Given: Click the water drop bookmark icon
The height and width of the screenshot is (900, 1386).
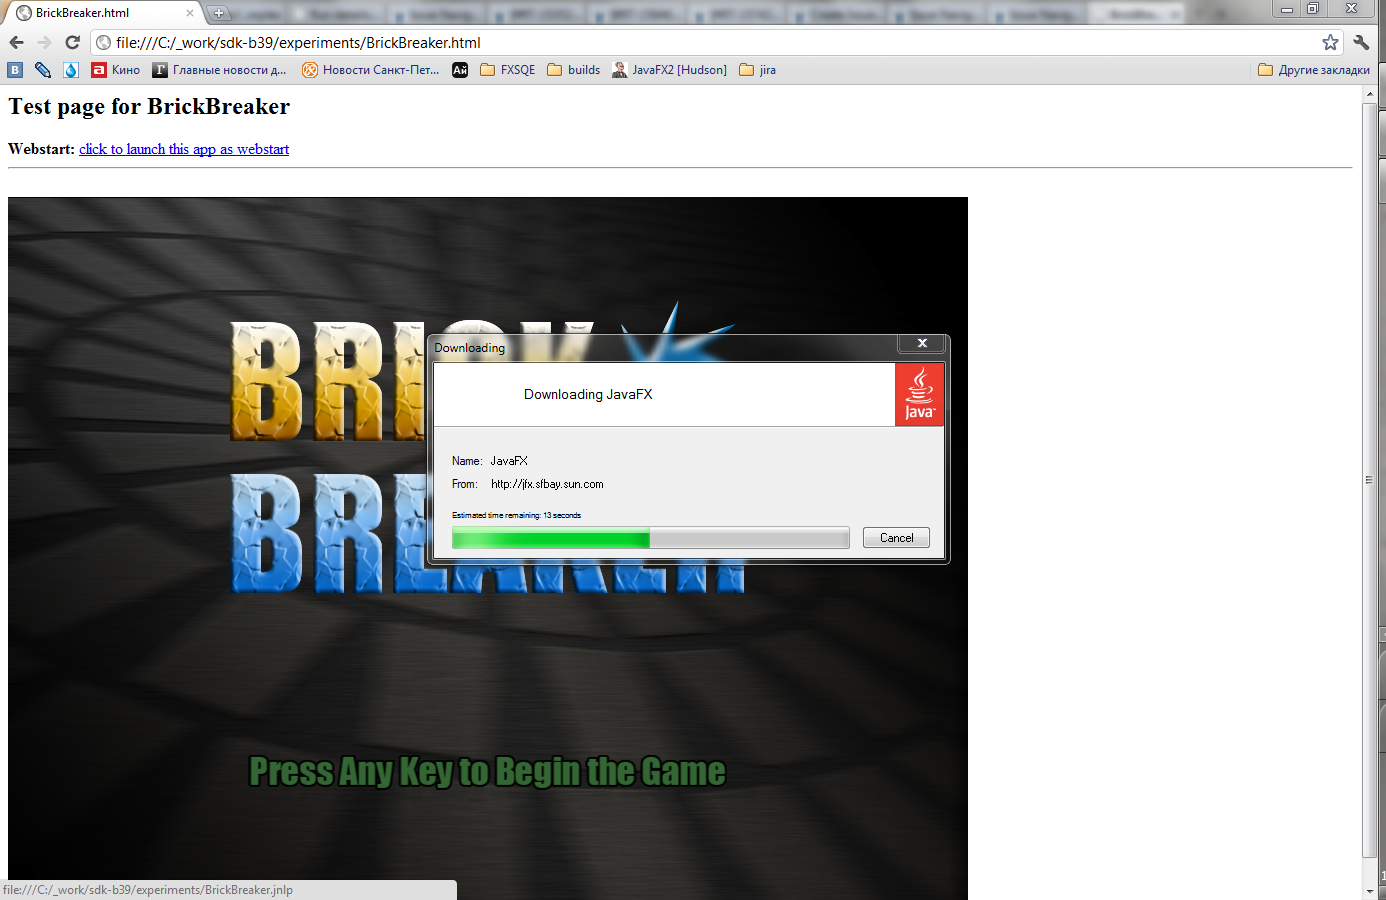Looking at the screenshot, I should 71,70.
